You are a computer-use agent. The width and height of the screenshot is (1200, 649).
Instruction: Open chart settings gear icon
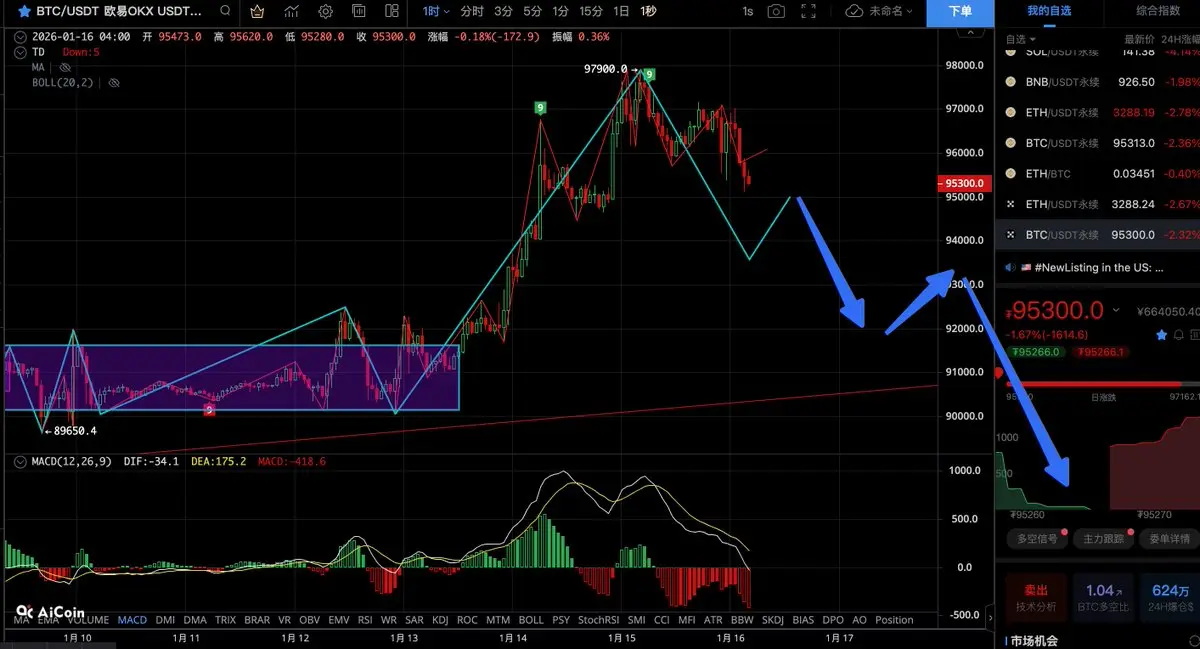pos(325,12)
